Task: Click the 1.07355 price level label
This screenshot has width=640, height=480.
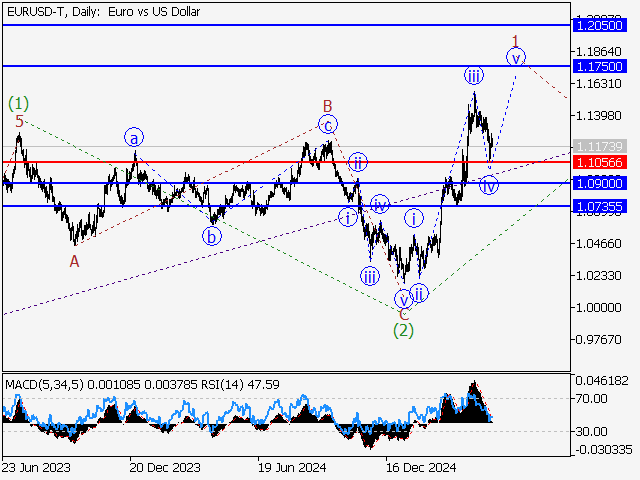Action: tap(600, 207)
